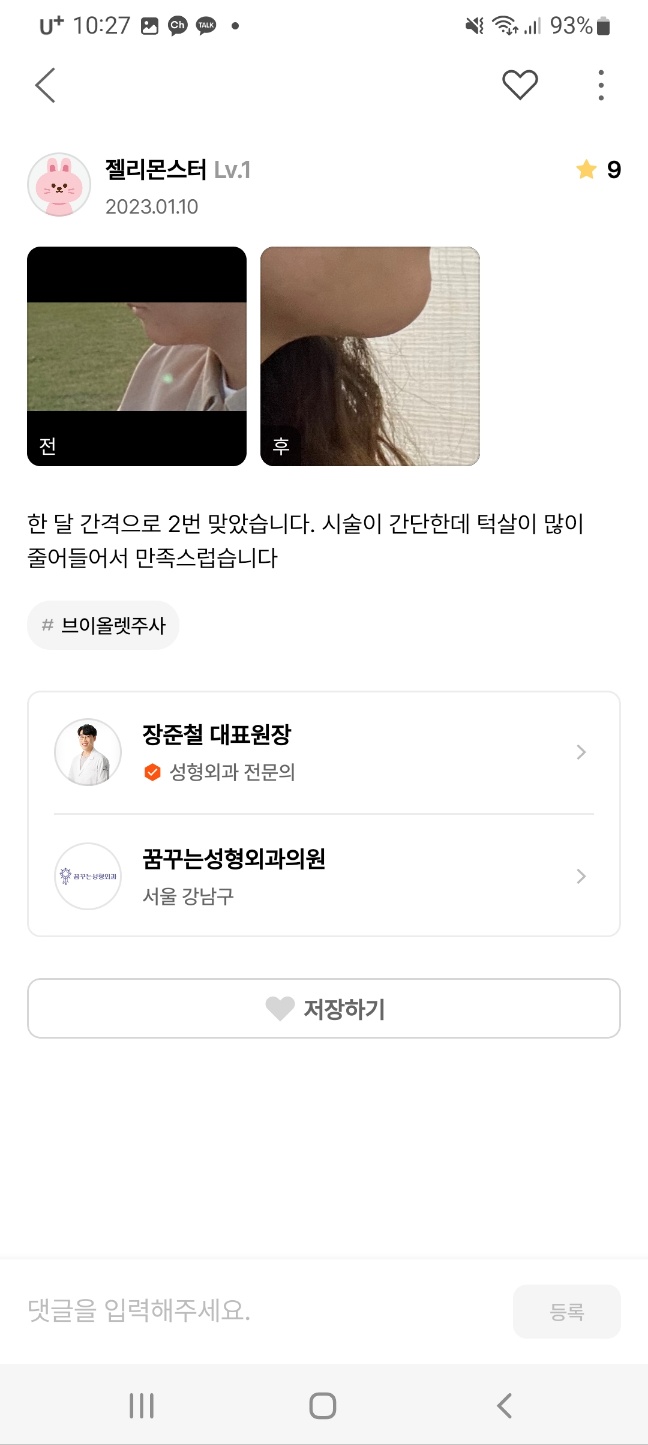
Task: Open Android recent apps navigation button
Action: [142, 1406]
